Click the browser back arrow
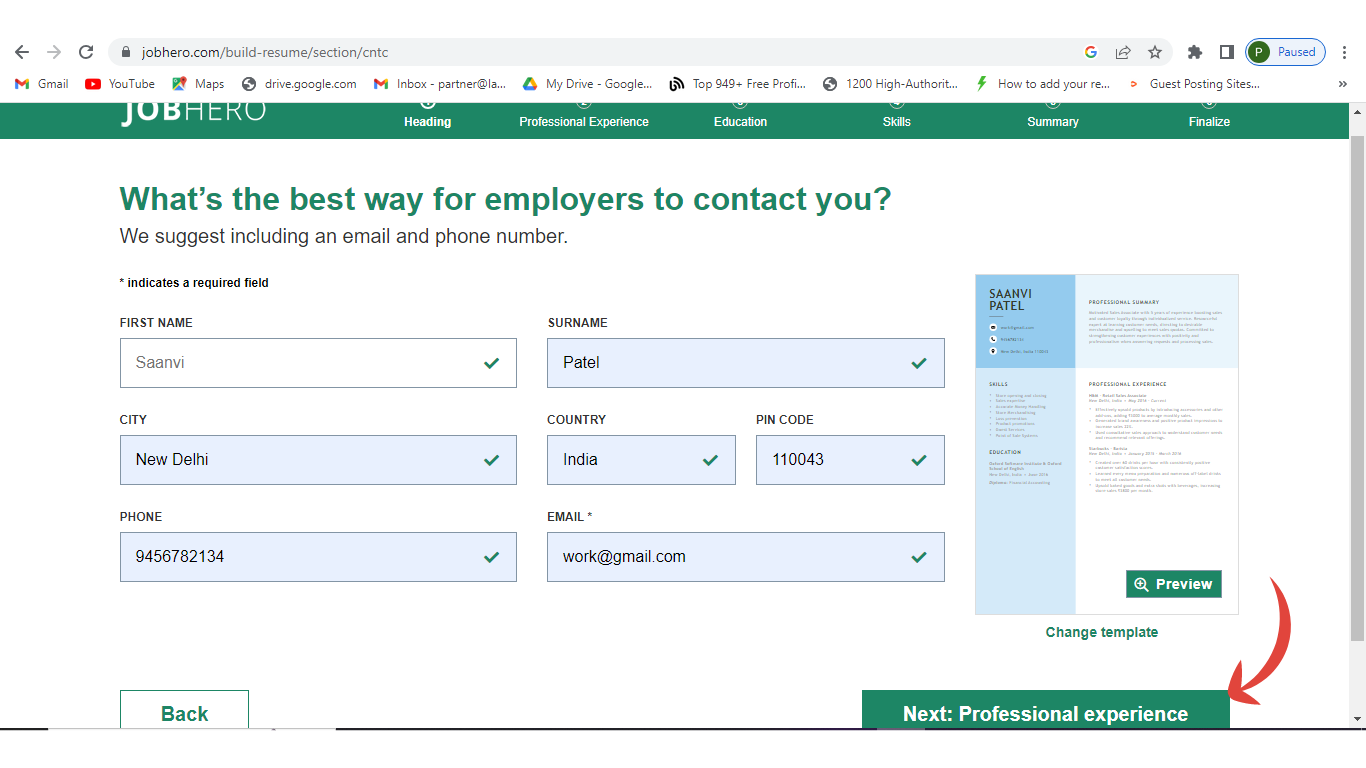Screen dimensions: 1366x768 click(x=22, y=52)
